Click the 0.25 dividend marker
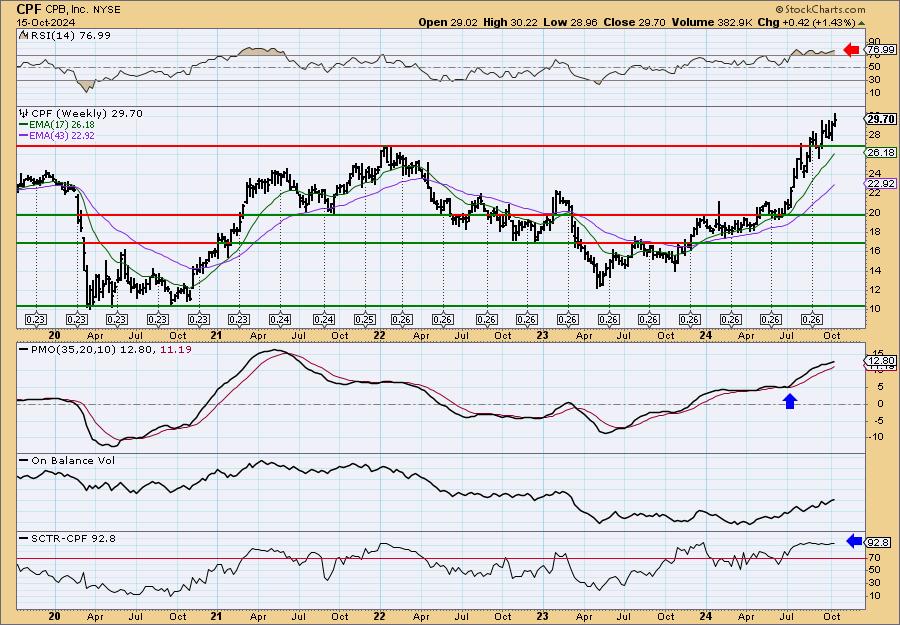Image resolution: width=900 pixels, height=625 pixels. (x=365, y=320)
